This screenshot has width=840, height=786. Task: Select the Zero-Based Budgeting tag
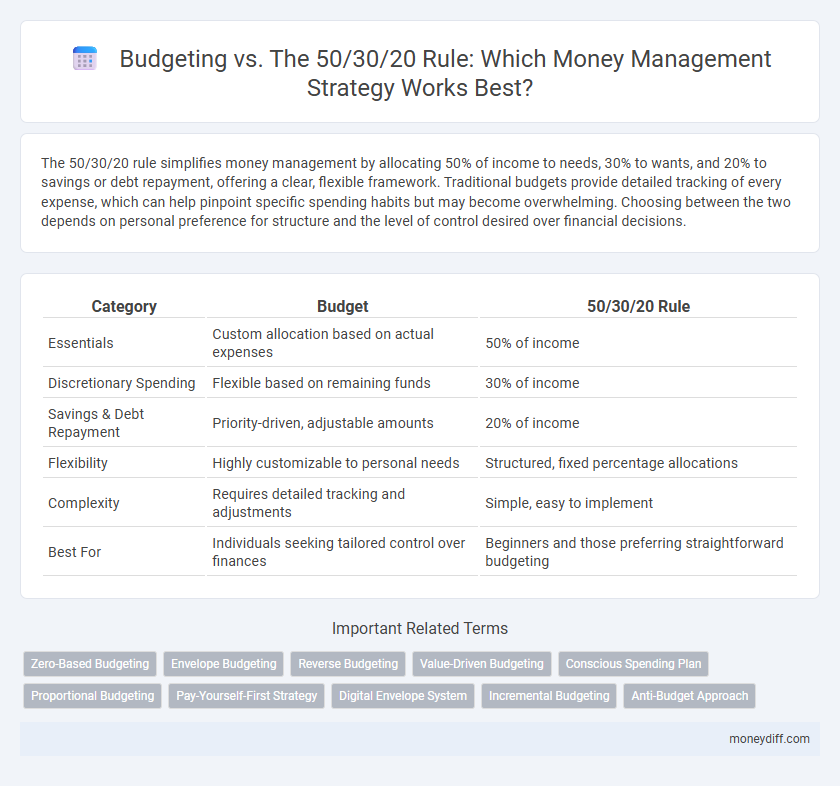coord(89,663)
